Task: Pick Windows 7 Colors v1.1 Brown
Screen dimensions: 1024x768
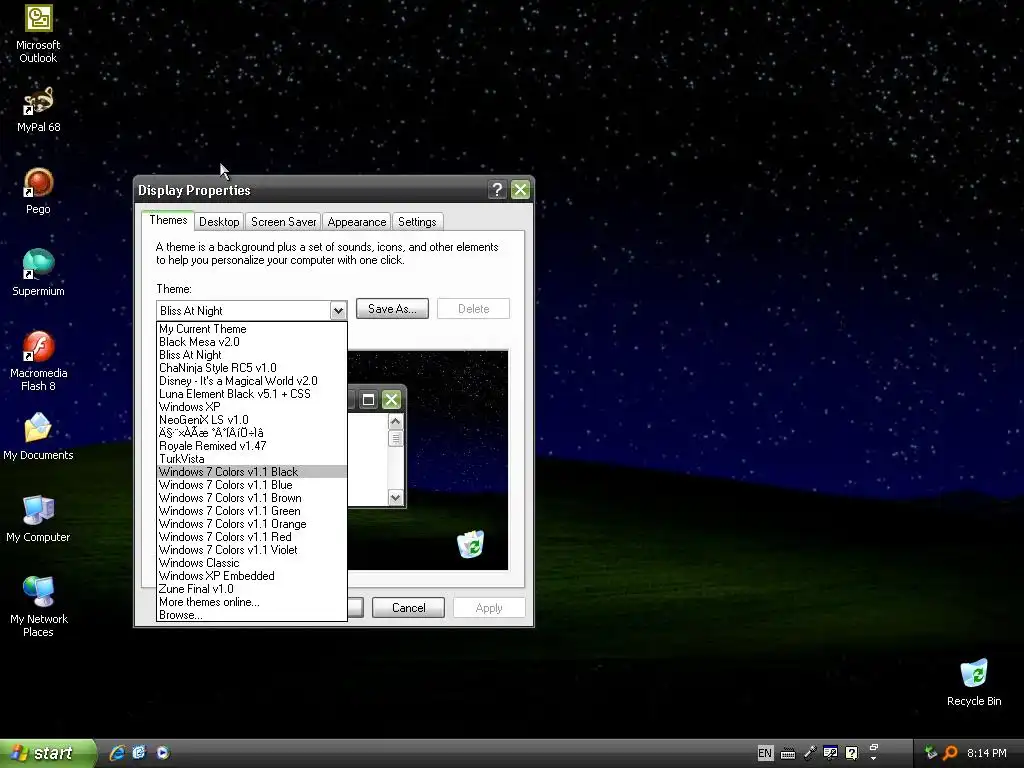Action: point(251,498)
